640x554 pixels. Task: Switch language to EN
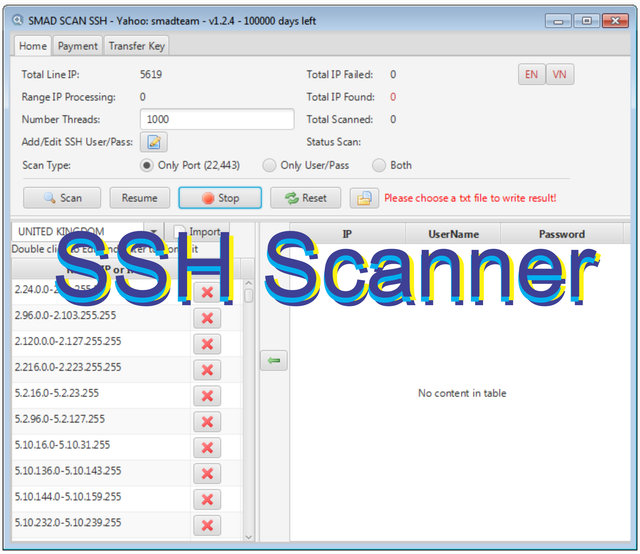(531, 74)
